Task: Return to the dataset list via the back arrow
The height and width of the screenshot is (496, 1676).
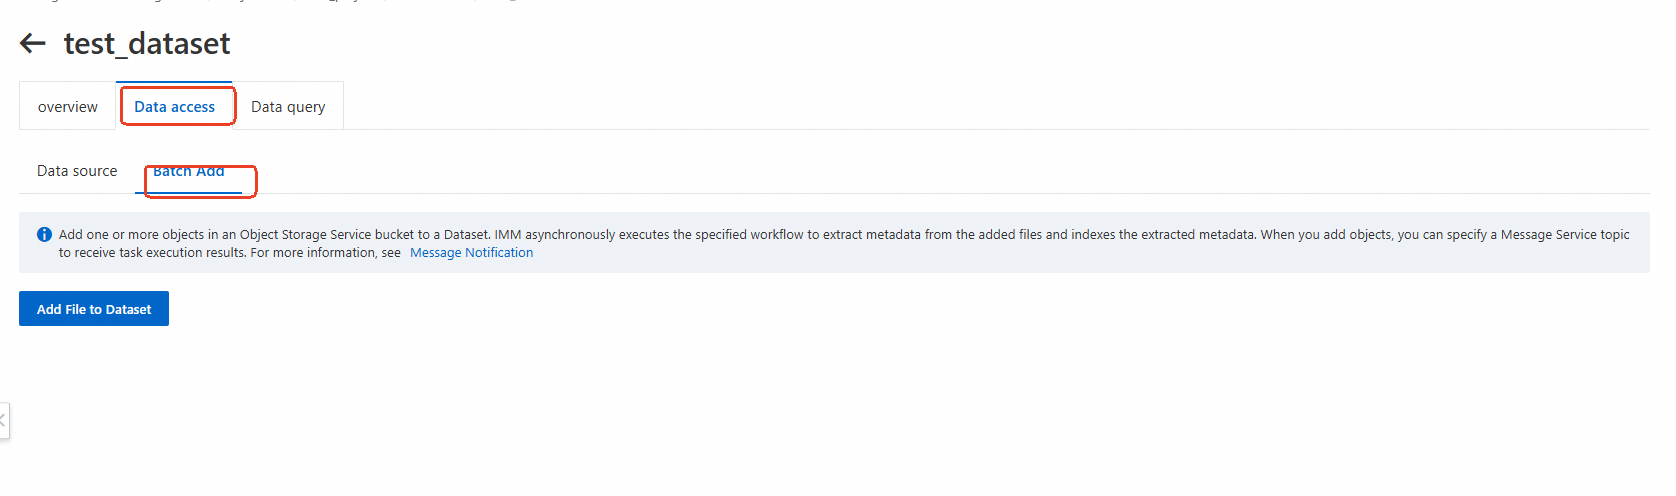Action: (x=33, y=43)
